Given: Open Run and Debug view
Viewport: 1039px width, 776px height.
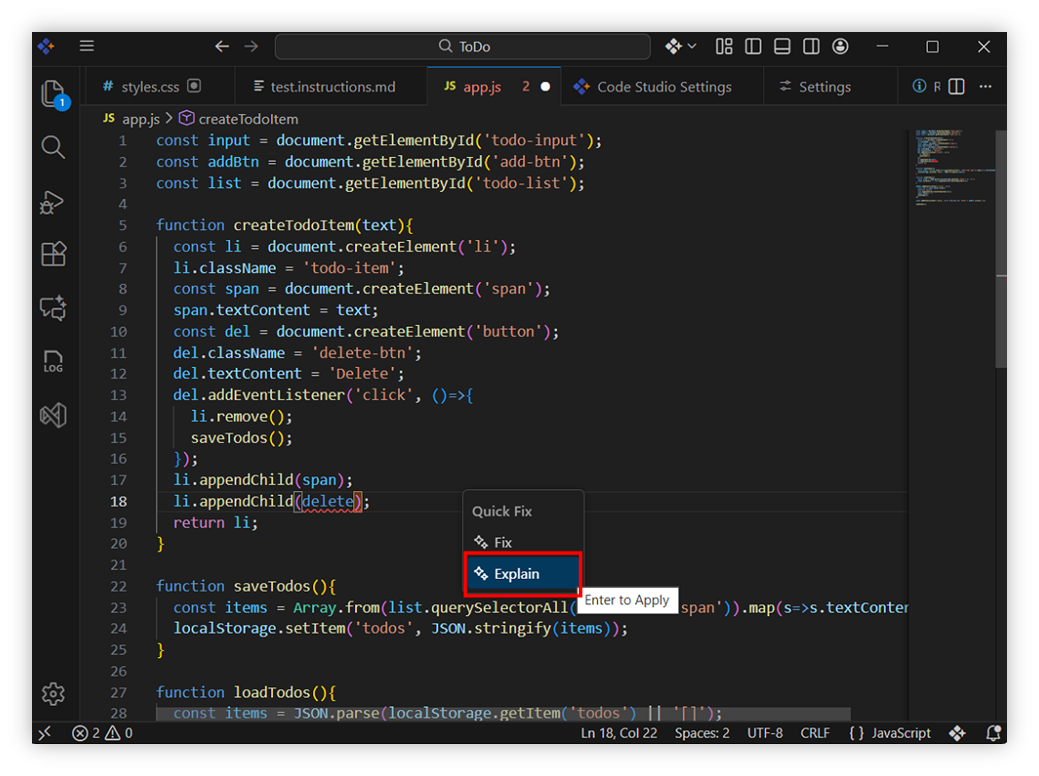Looking at the screenshot, I should (53, 202).
